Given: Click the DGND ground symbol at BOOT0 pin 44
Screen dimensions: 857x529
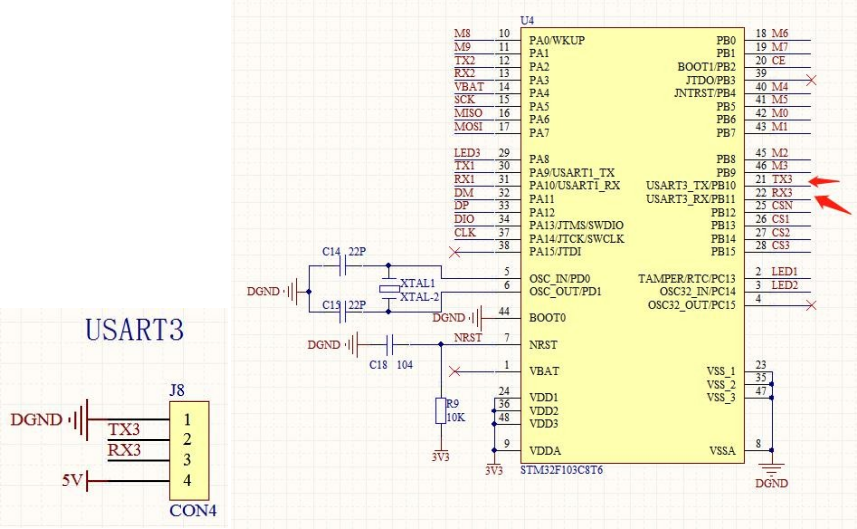Looking at the screenshot, I should pyautogui.click(x=477, y=318).
